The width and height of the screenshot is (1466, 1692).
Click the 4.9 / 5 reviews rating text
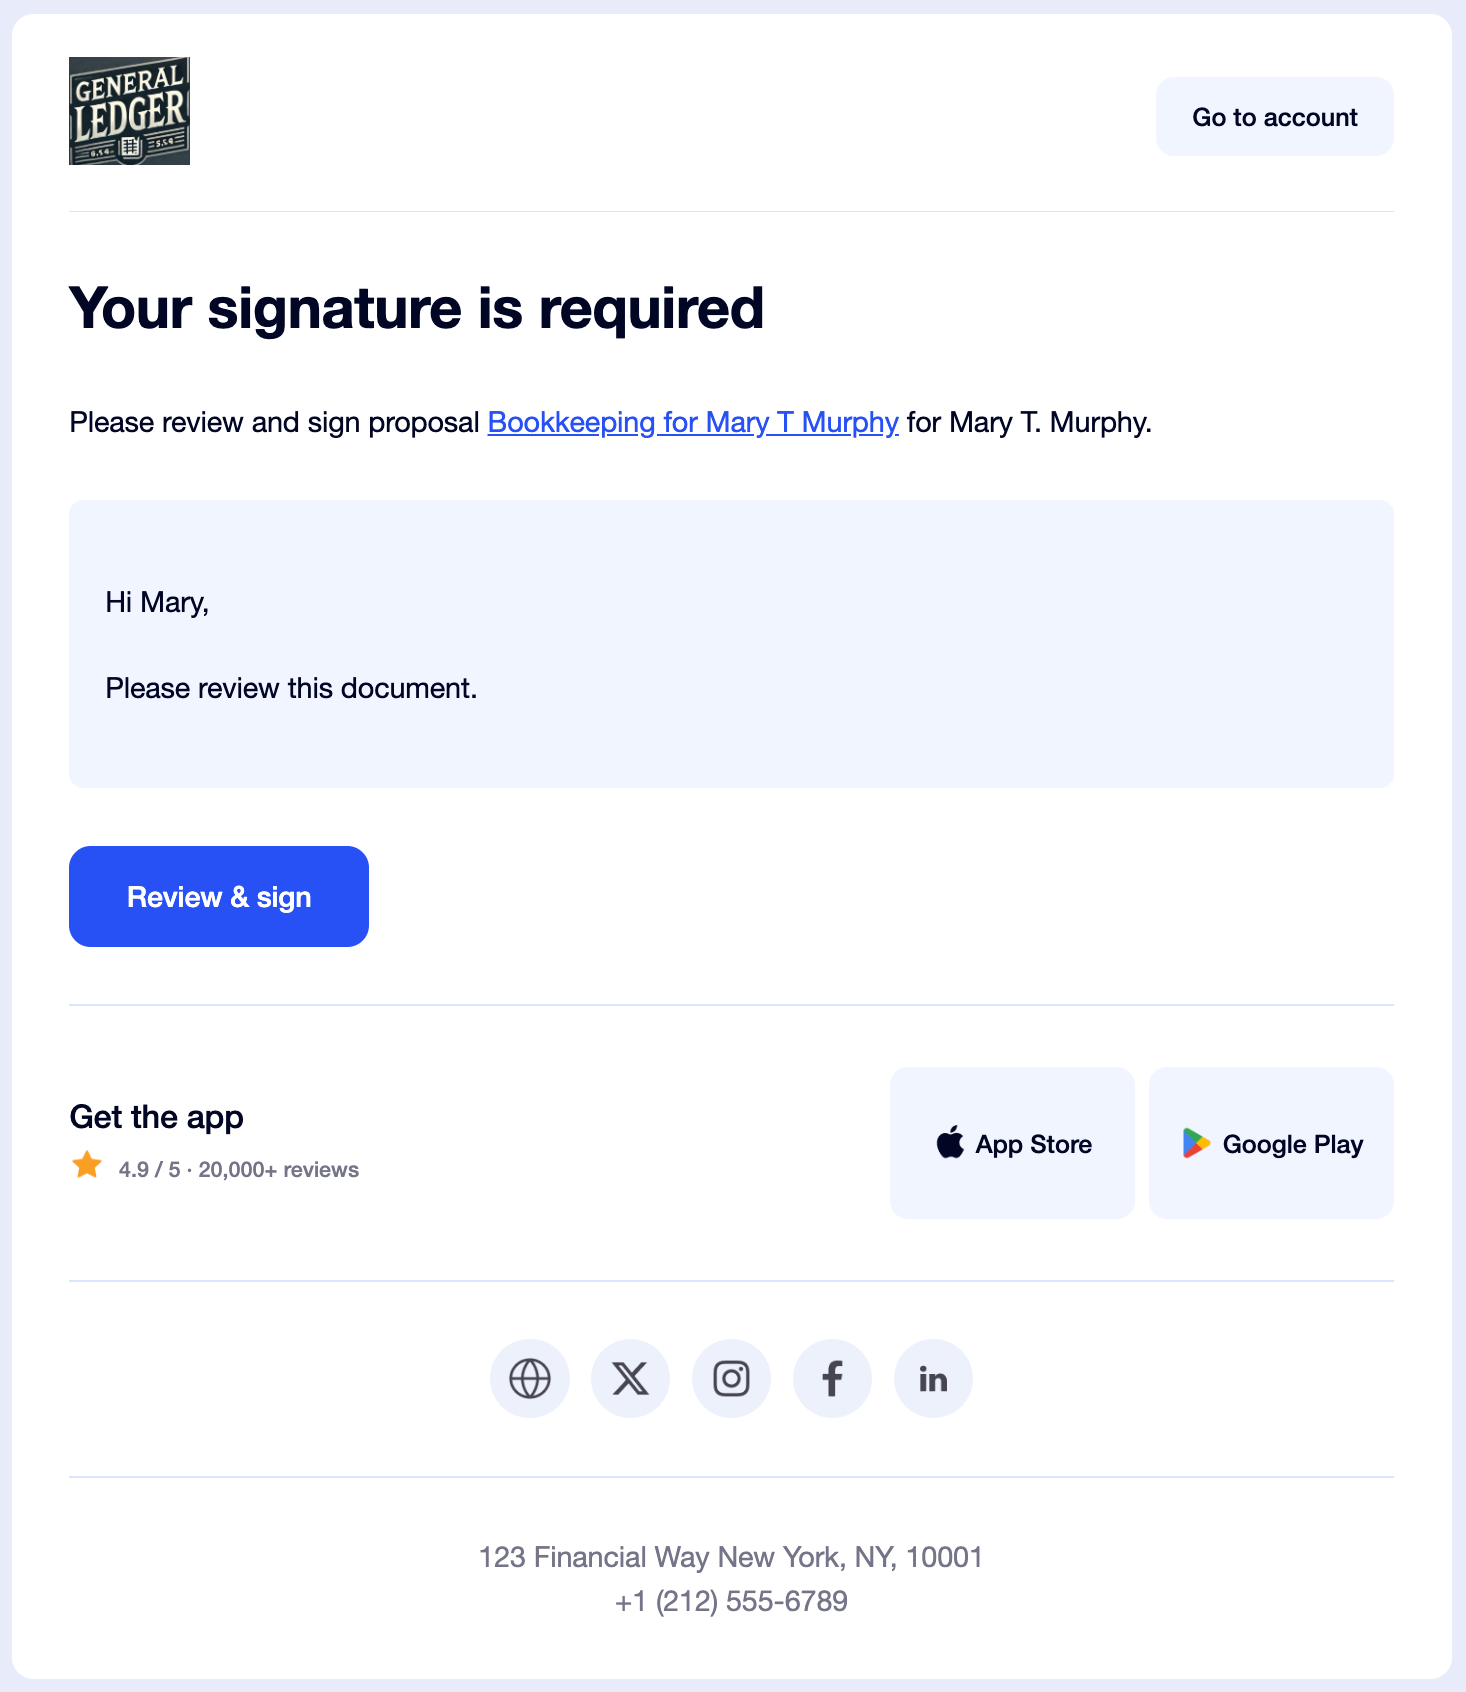pos(238,1170)
